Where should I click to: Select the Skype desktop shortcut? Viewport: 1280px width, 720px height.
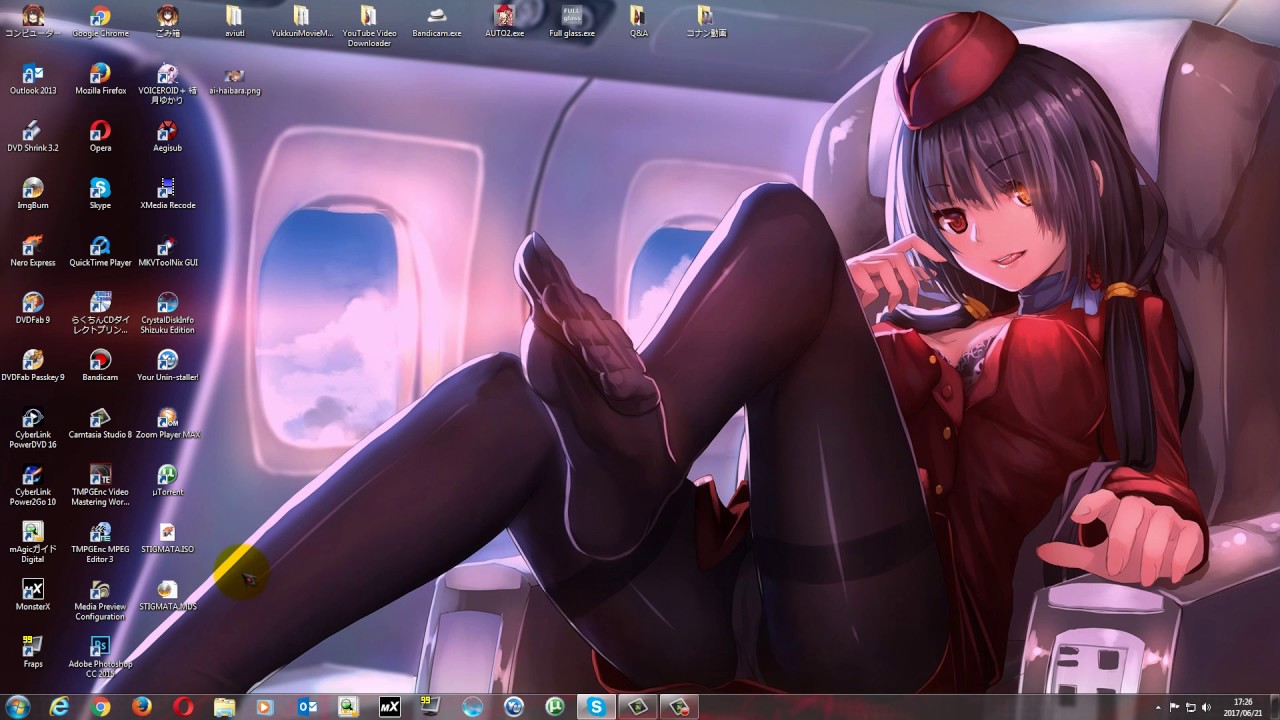[x=100, y=194]
